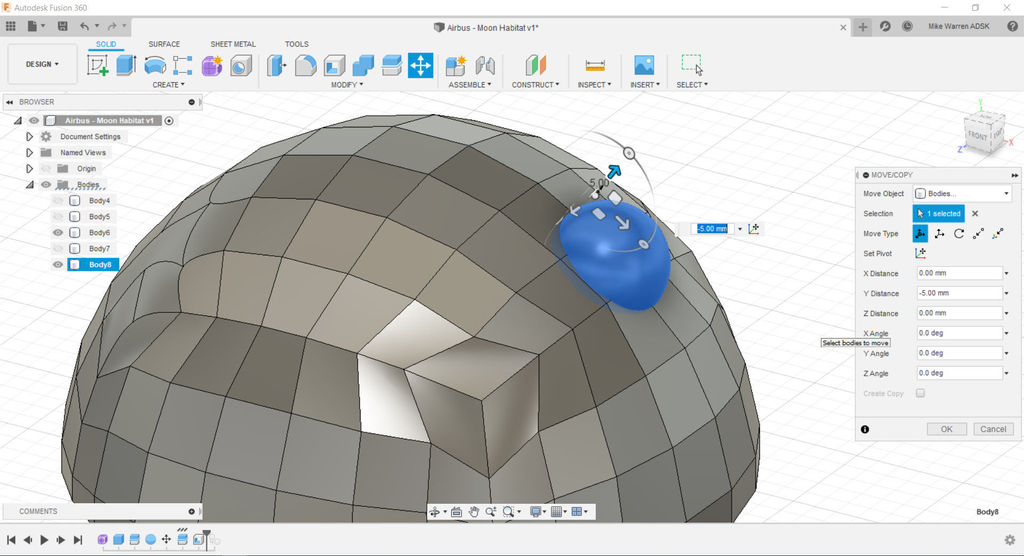Select Body6 in browser
This screenshot has height=556, width=1024.
click(x=99, y=233)
